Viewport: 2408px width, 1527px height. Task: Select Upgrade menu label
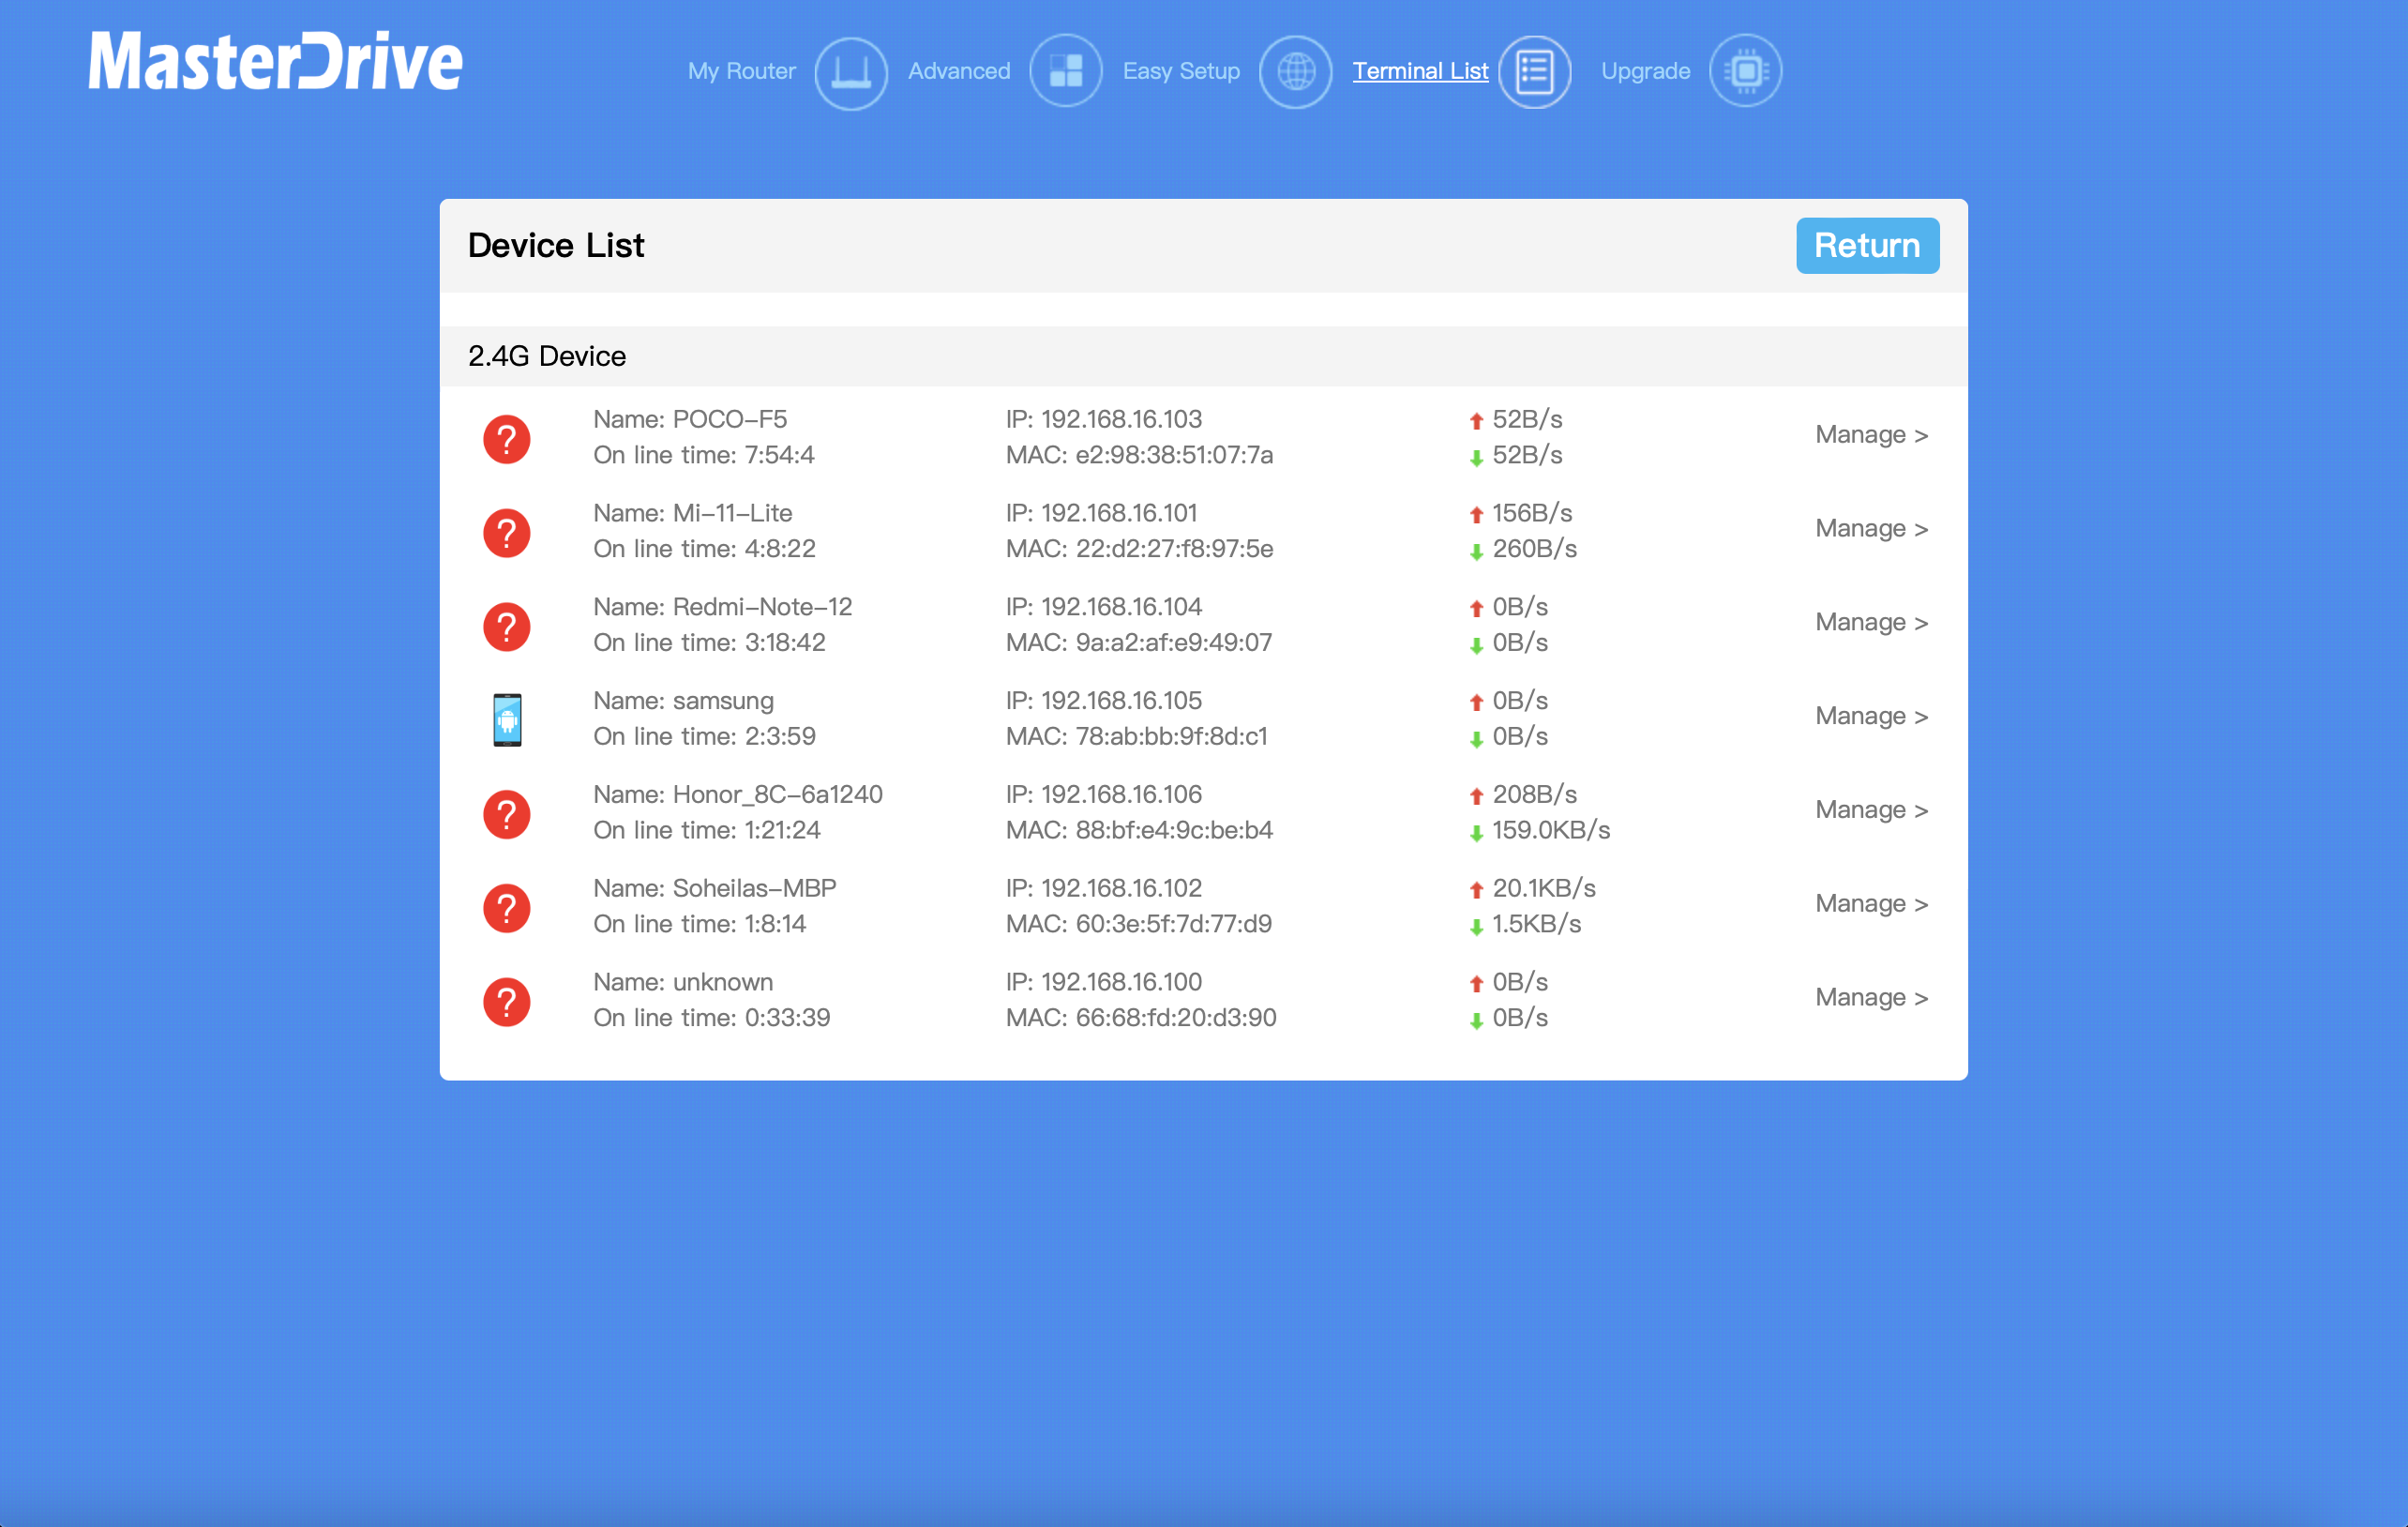click(x=1645, y=71)
